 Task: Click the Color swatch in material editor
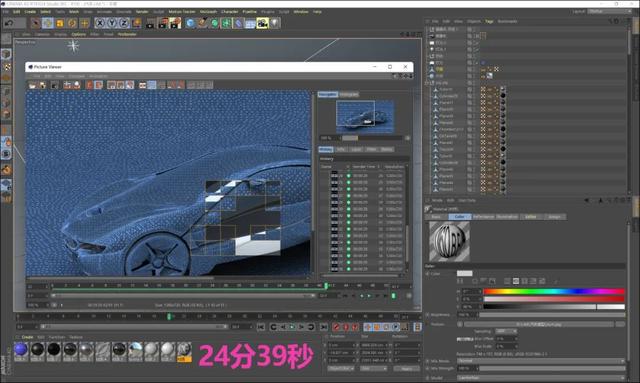click(464, 274)
